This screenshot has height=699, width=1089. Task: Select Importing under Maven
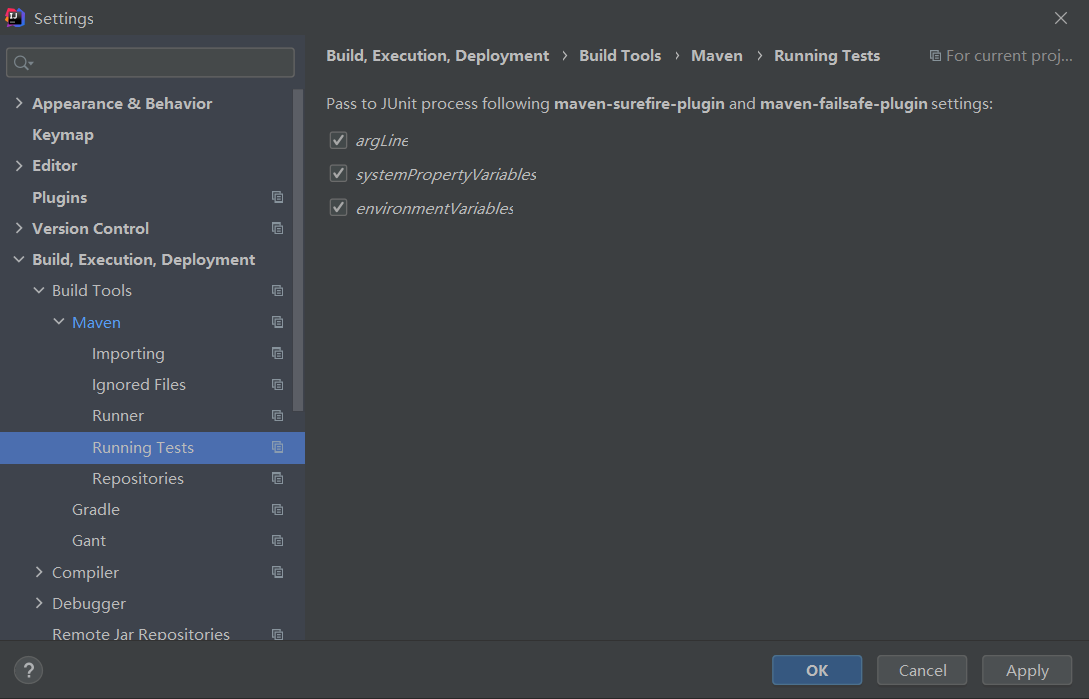(128, 354)
